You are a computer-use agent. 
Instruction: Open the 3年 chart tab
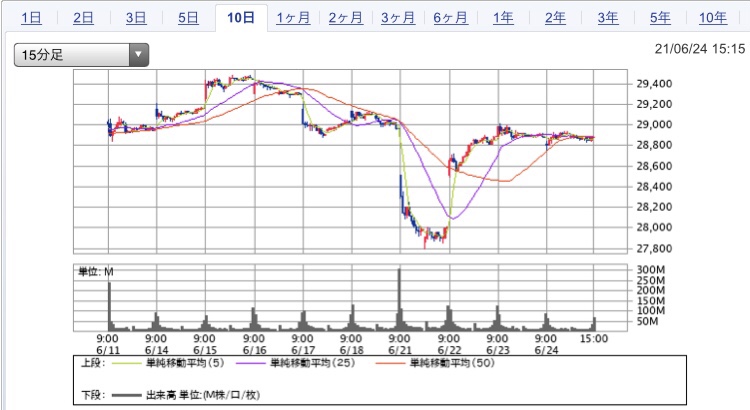pyautogui.click(x=608, y=18)
